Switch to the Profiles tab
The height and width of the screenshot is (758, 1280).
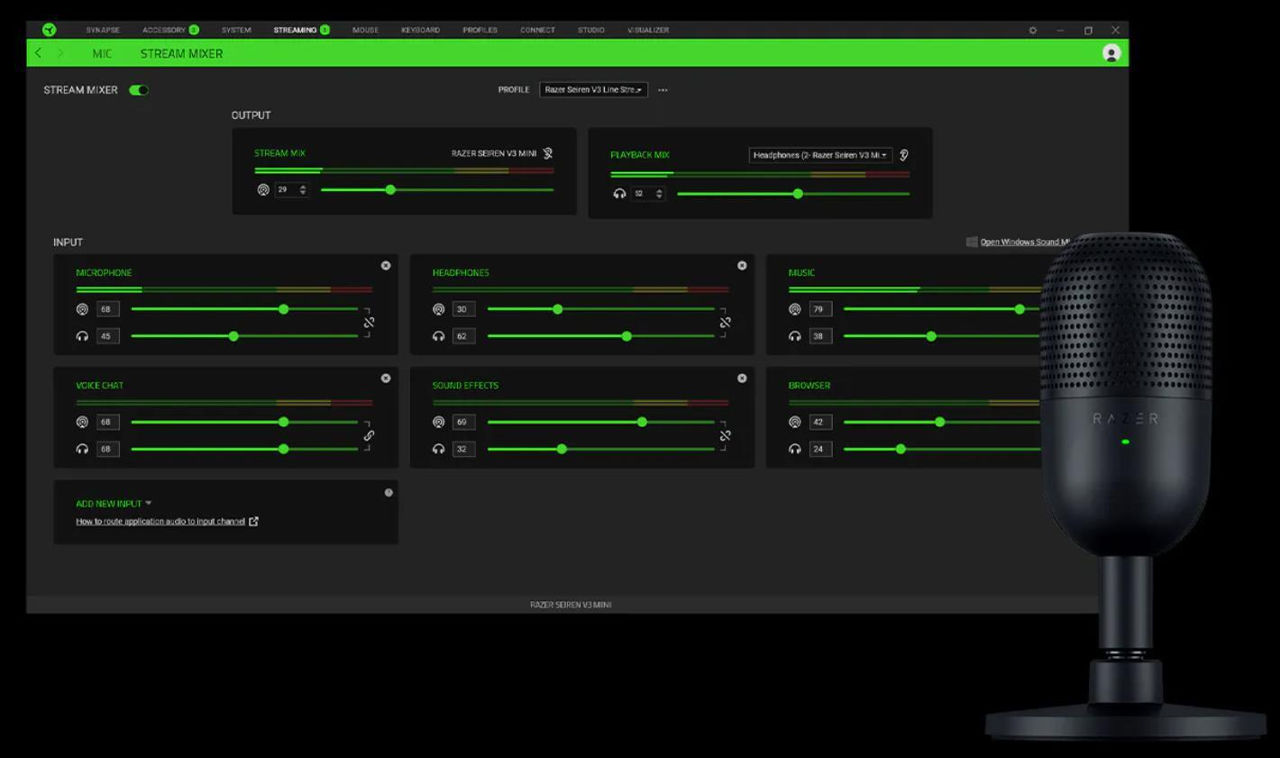(x=480, y=30)
